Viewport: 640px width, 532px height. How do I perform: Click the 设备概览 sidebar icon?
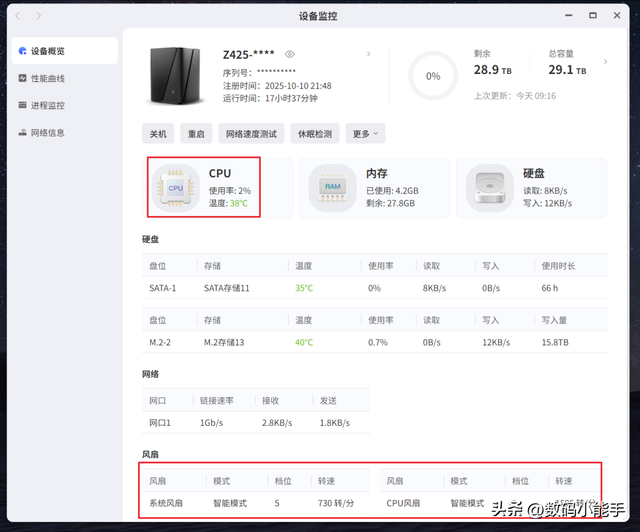[x=22, y=51]
